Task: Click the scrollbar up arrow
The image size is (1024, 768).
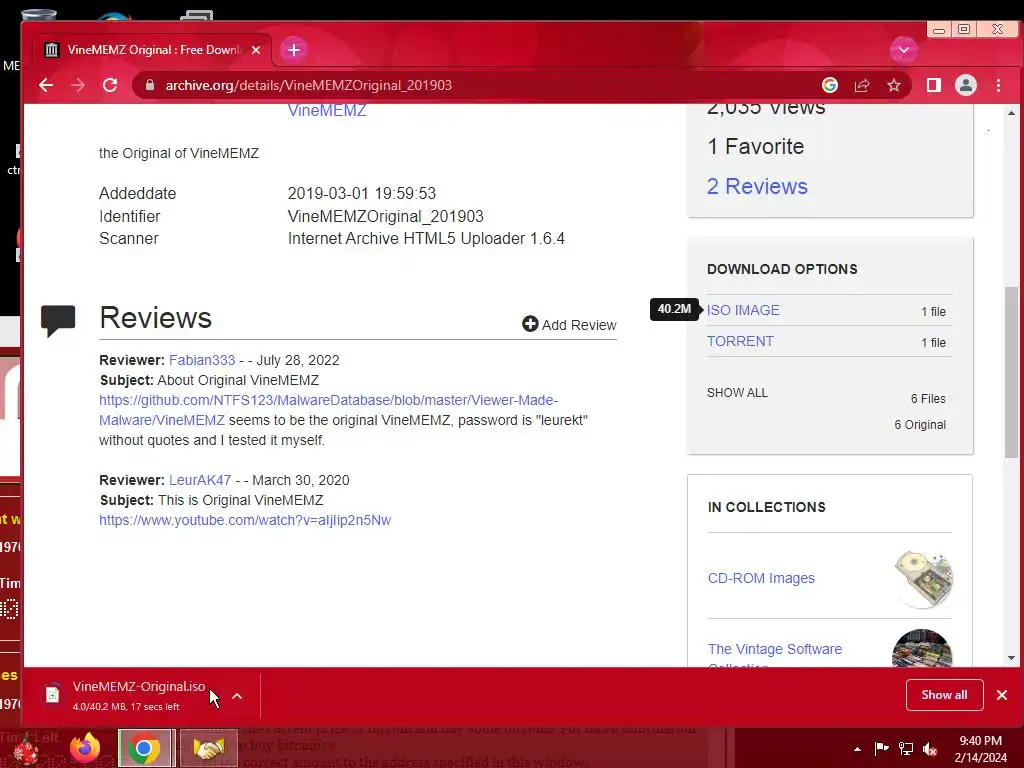Action: click(x=1011, y=113)
